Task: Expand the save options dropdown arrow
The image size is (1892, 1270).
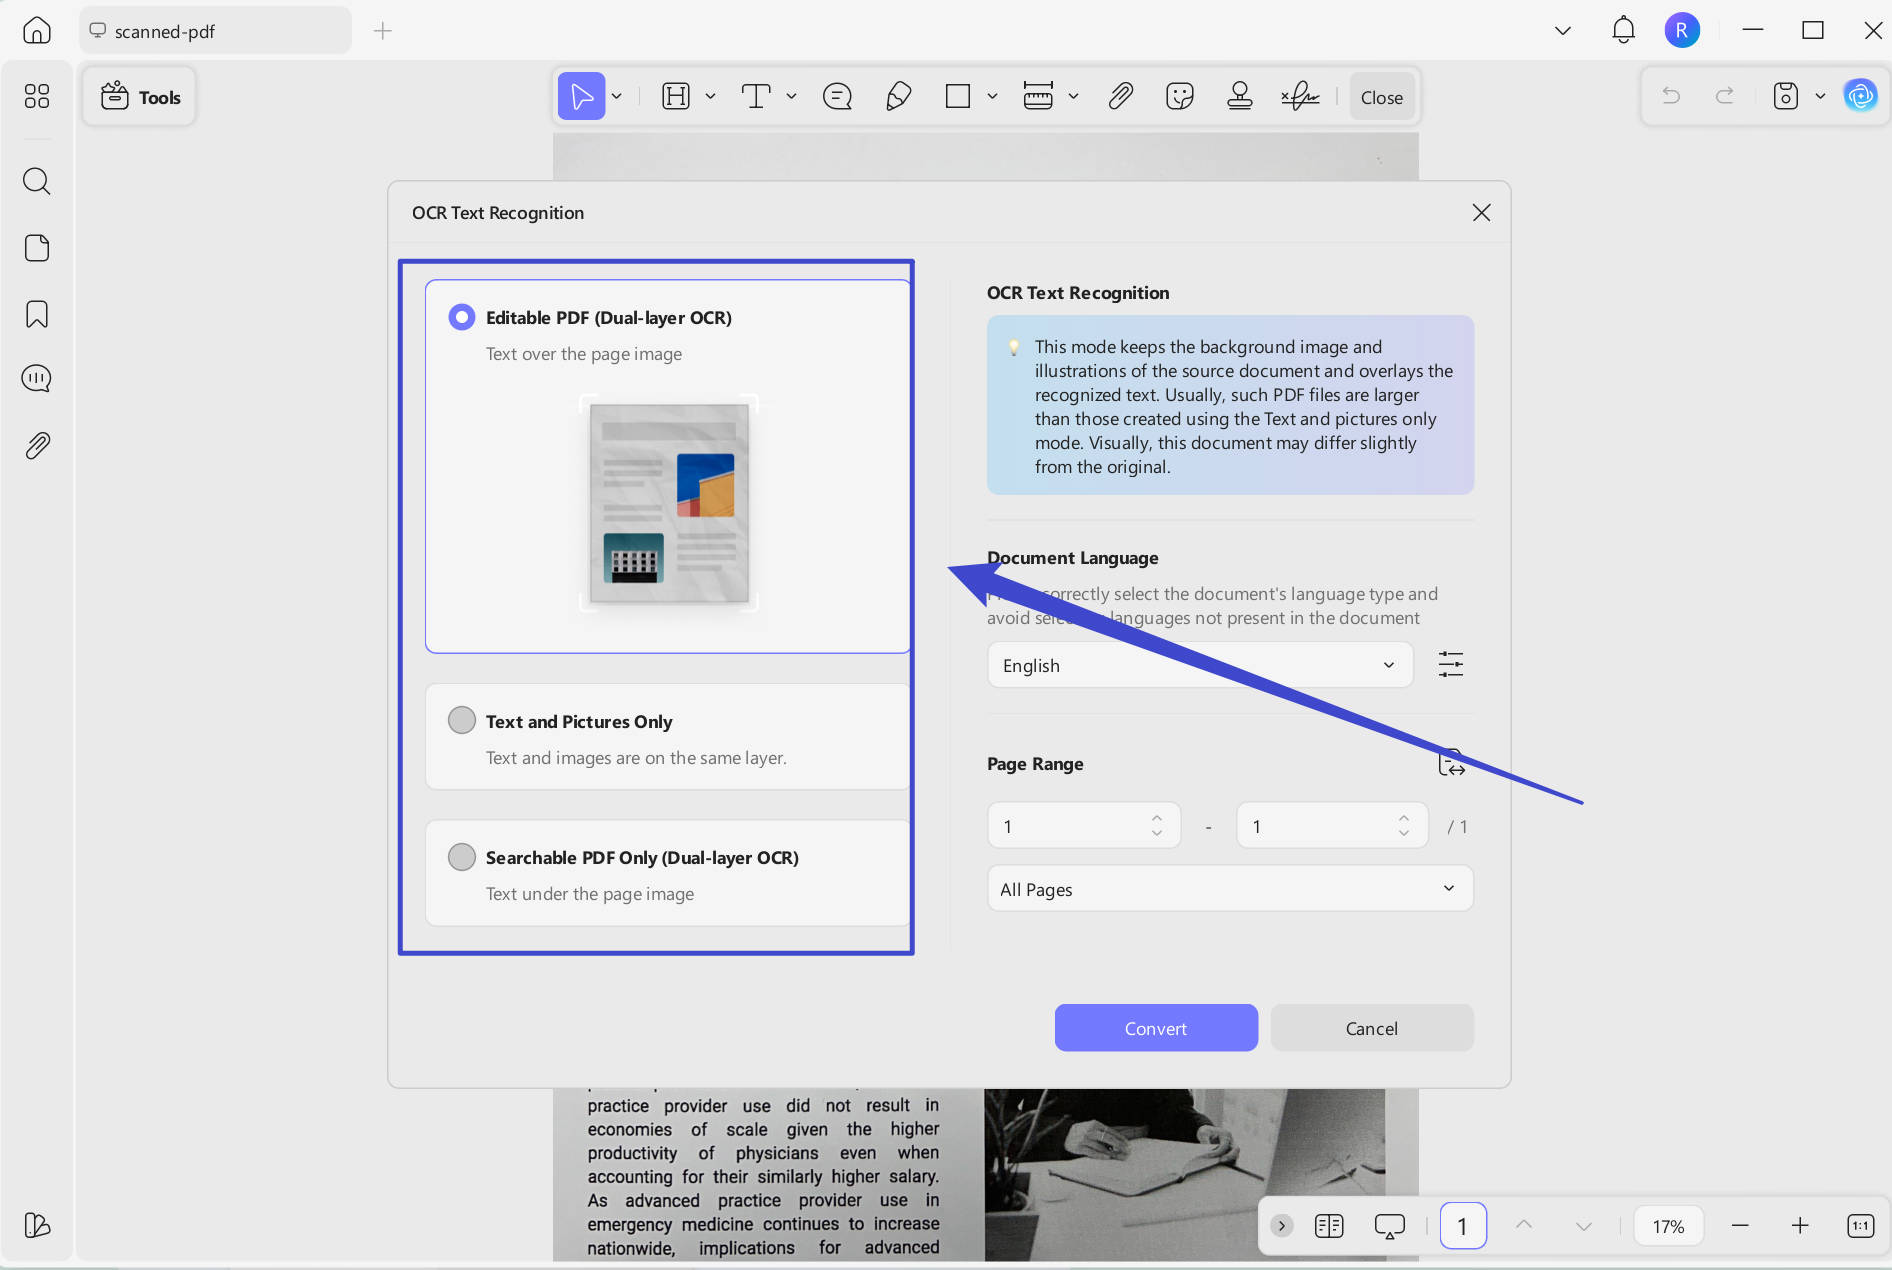Action: [1820, 96]
